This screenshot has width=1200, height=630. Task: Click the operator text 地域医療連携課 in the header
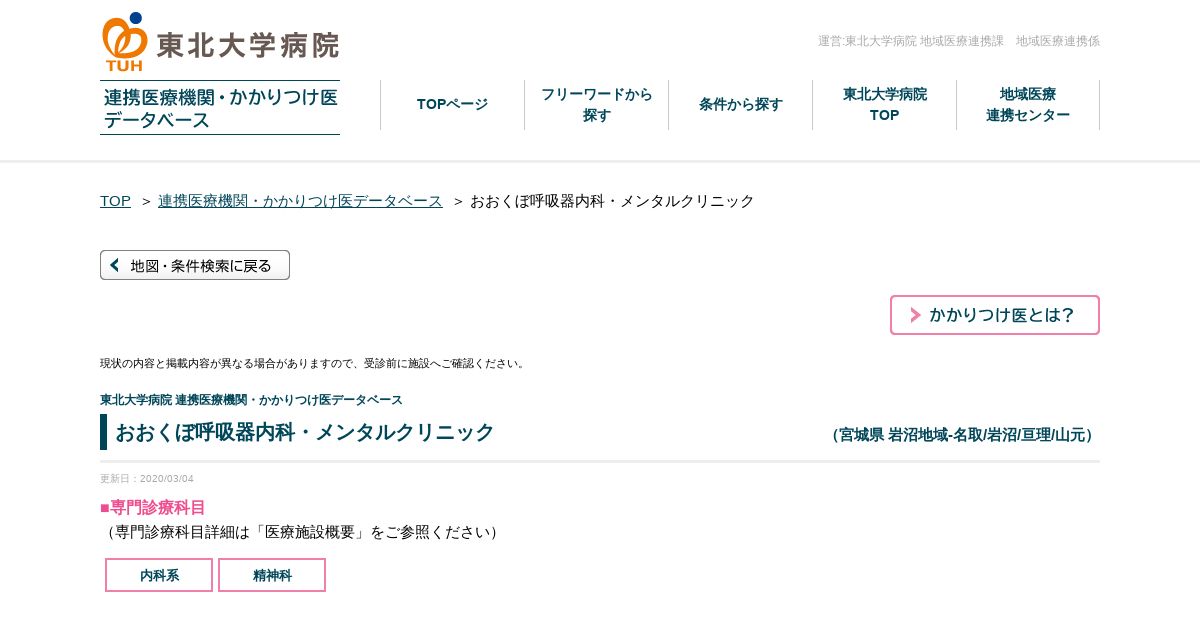pyautogui.click(x=962, y=41)
